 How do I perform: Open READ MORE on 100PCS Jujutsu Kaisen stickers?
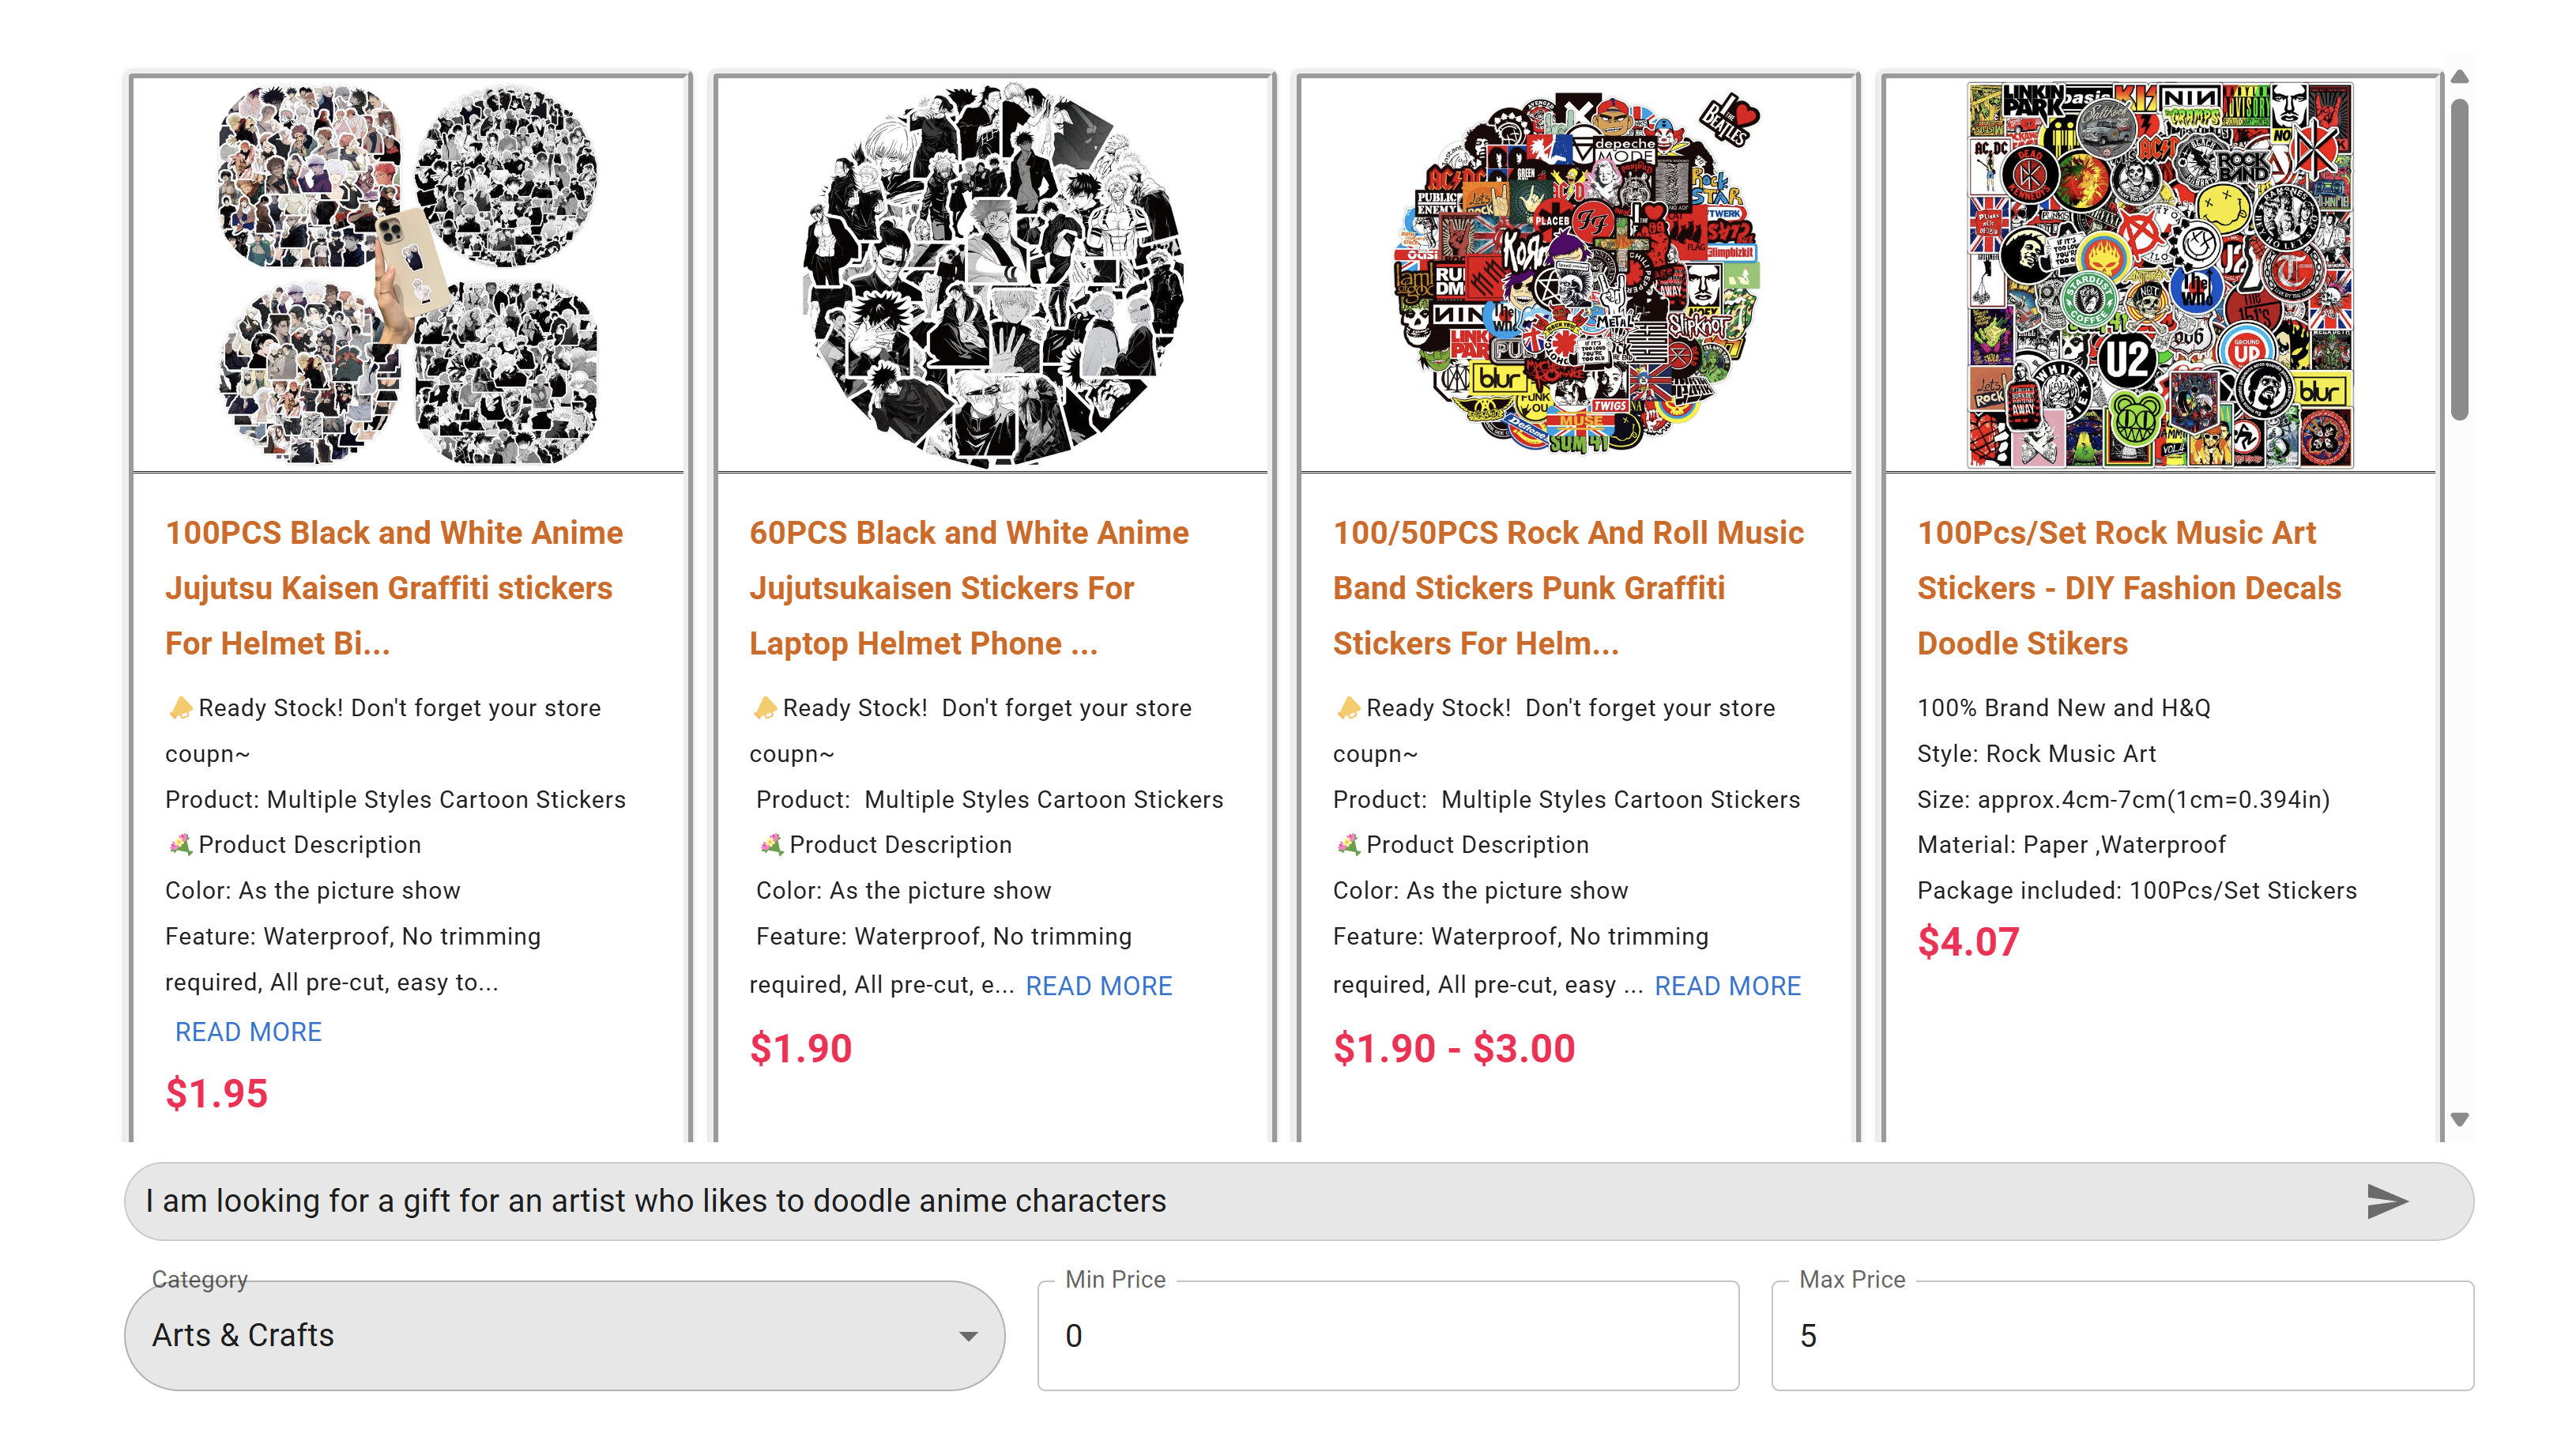[248, 1032]
